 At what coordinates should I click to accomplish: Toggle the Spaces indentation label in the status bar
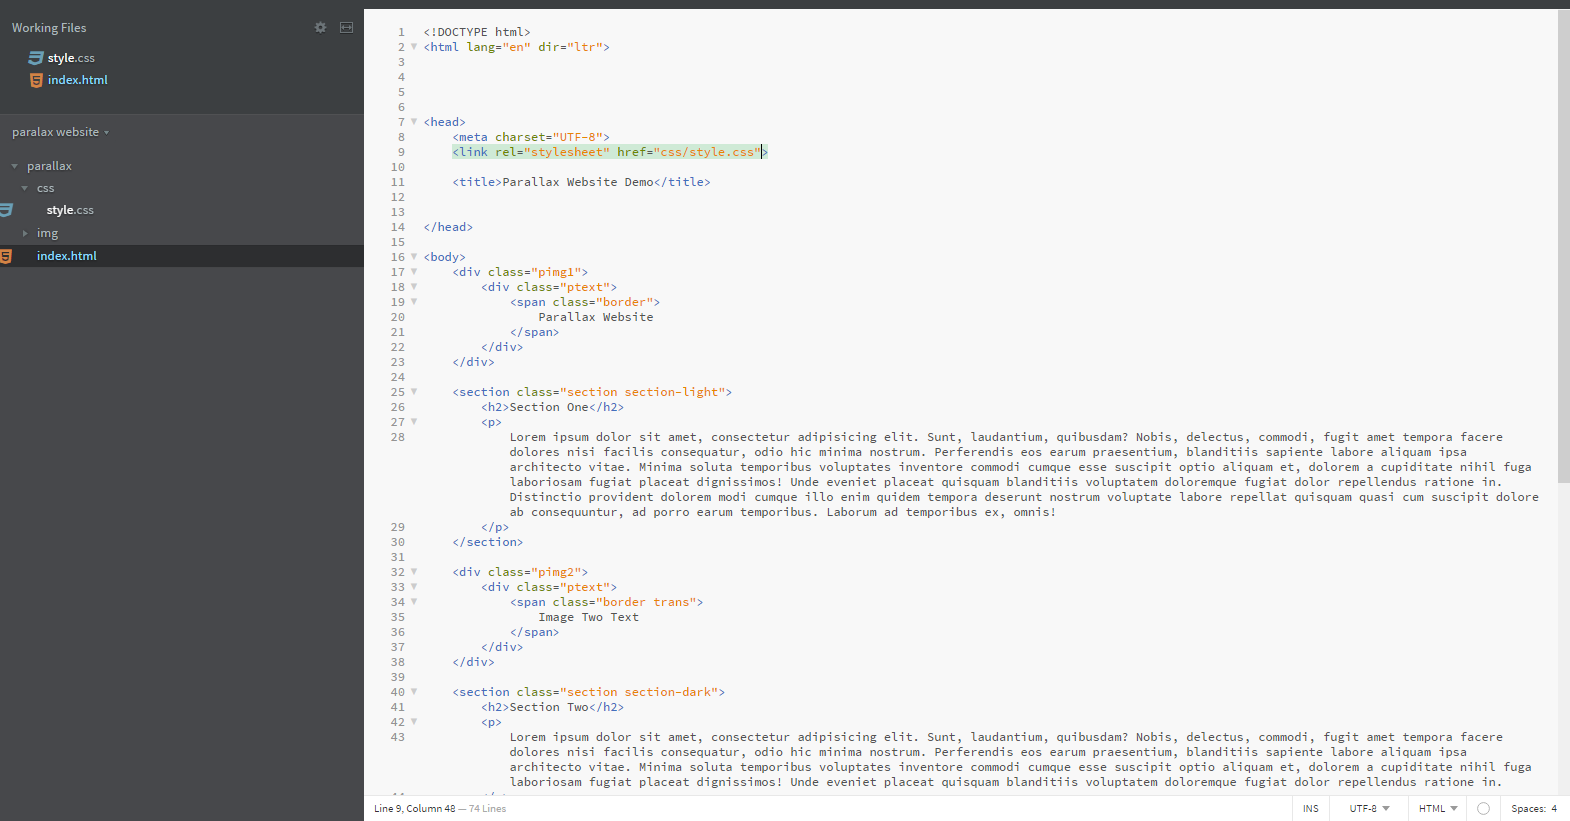pos(1528,809)
